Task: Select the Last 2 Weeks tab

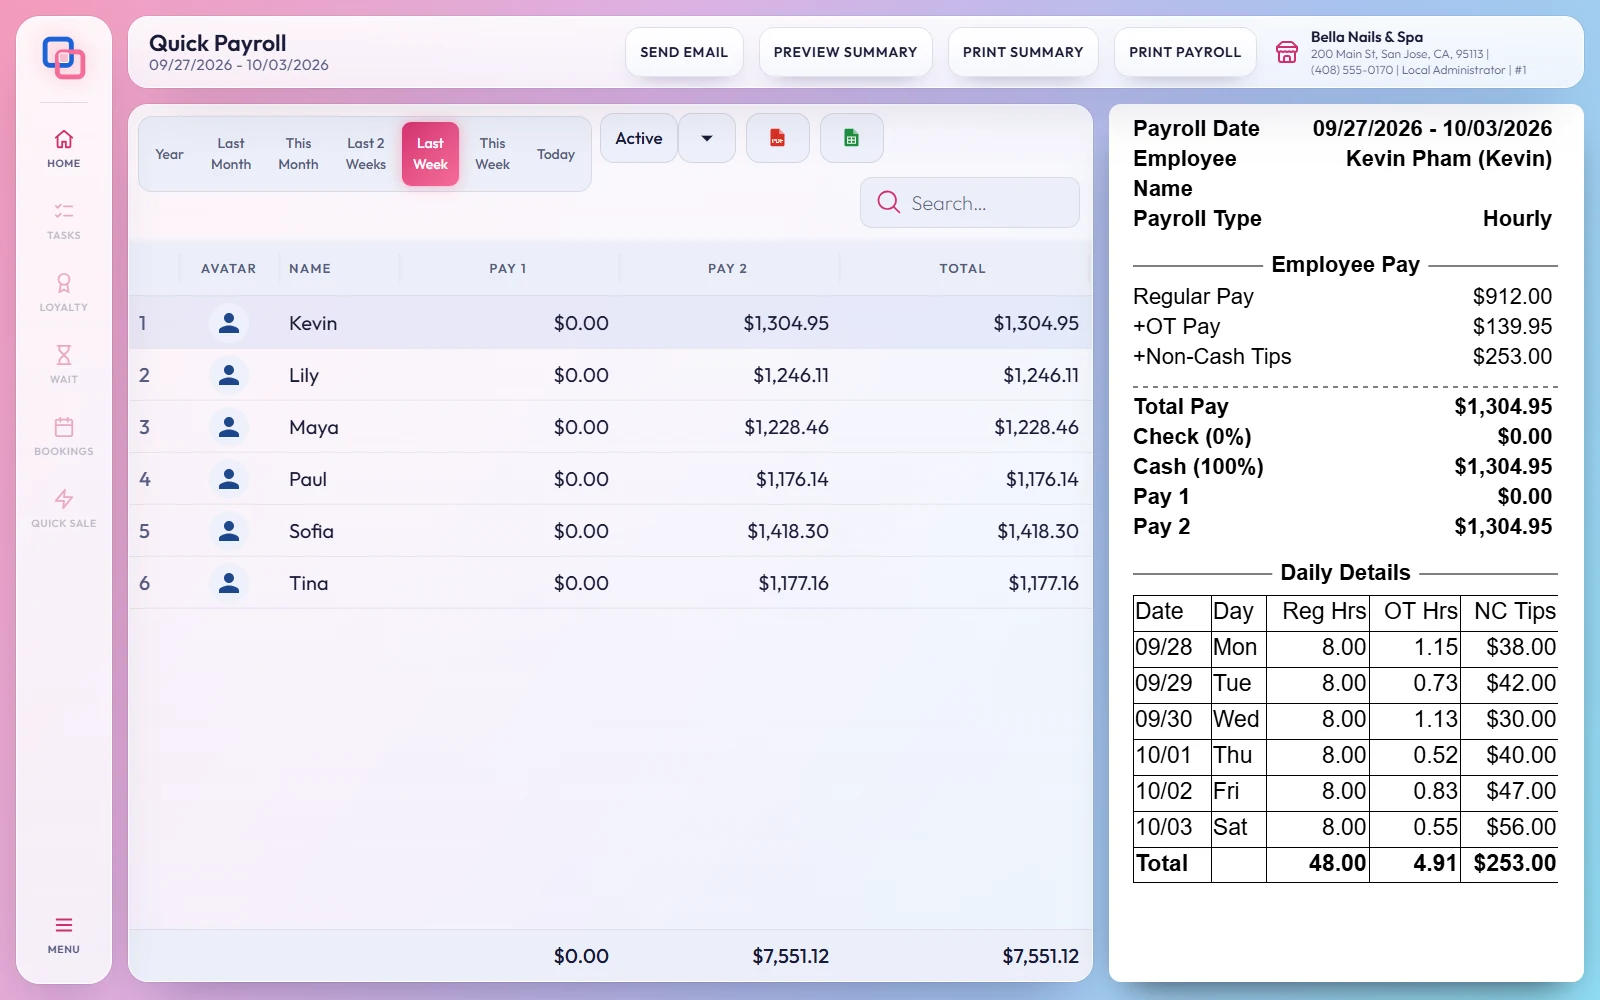Action: tap(366, 154)
